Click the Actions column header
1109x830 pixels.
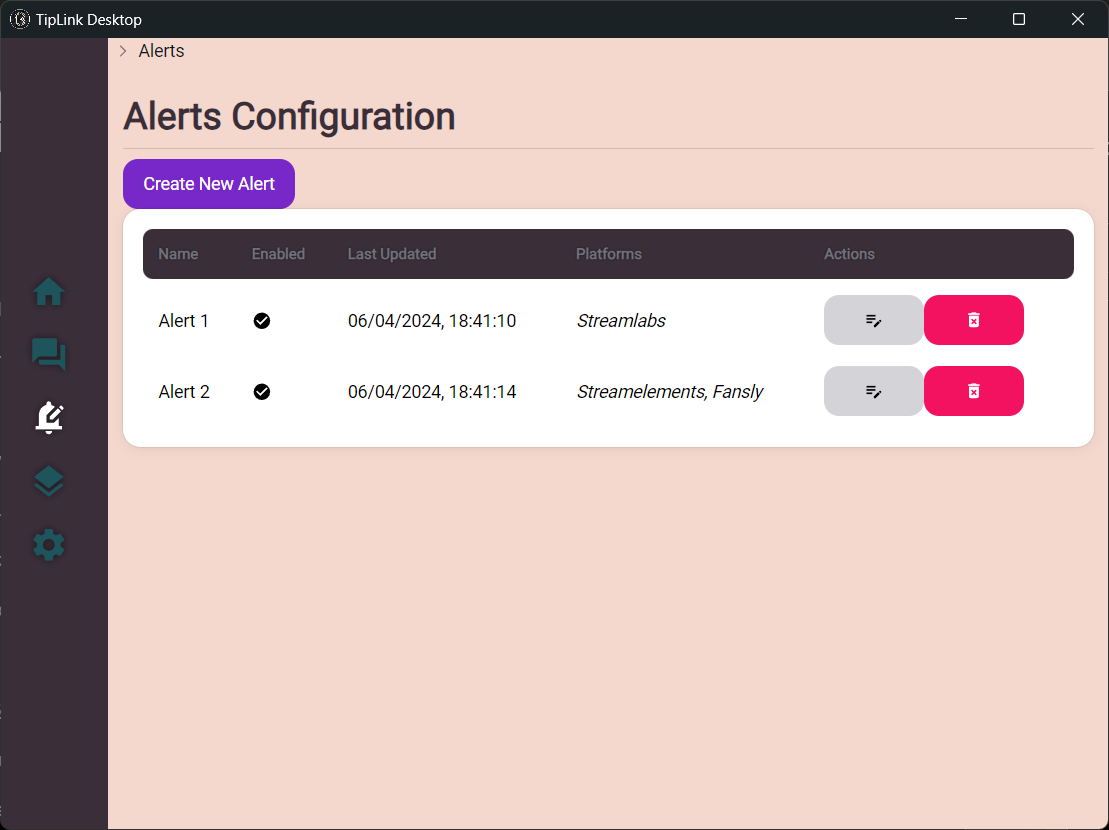coord(849,254)
